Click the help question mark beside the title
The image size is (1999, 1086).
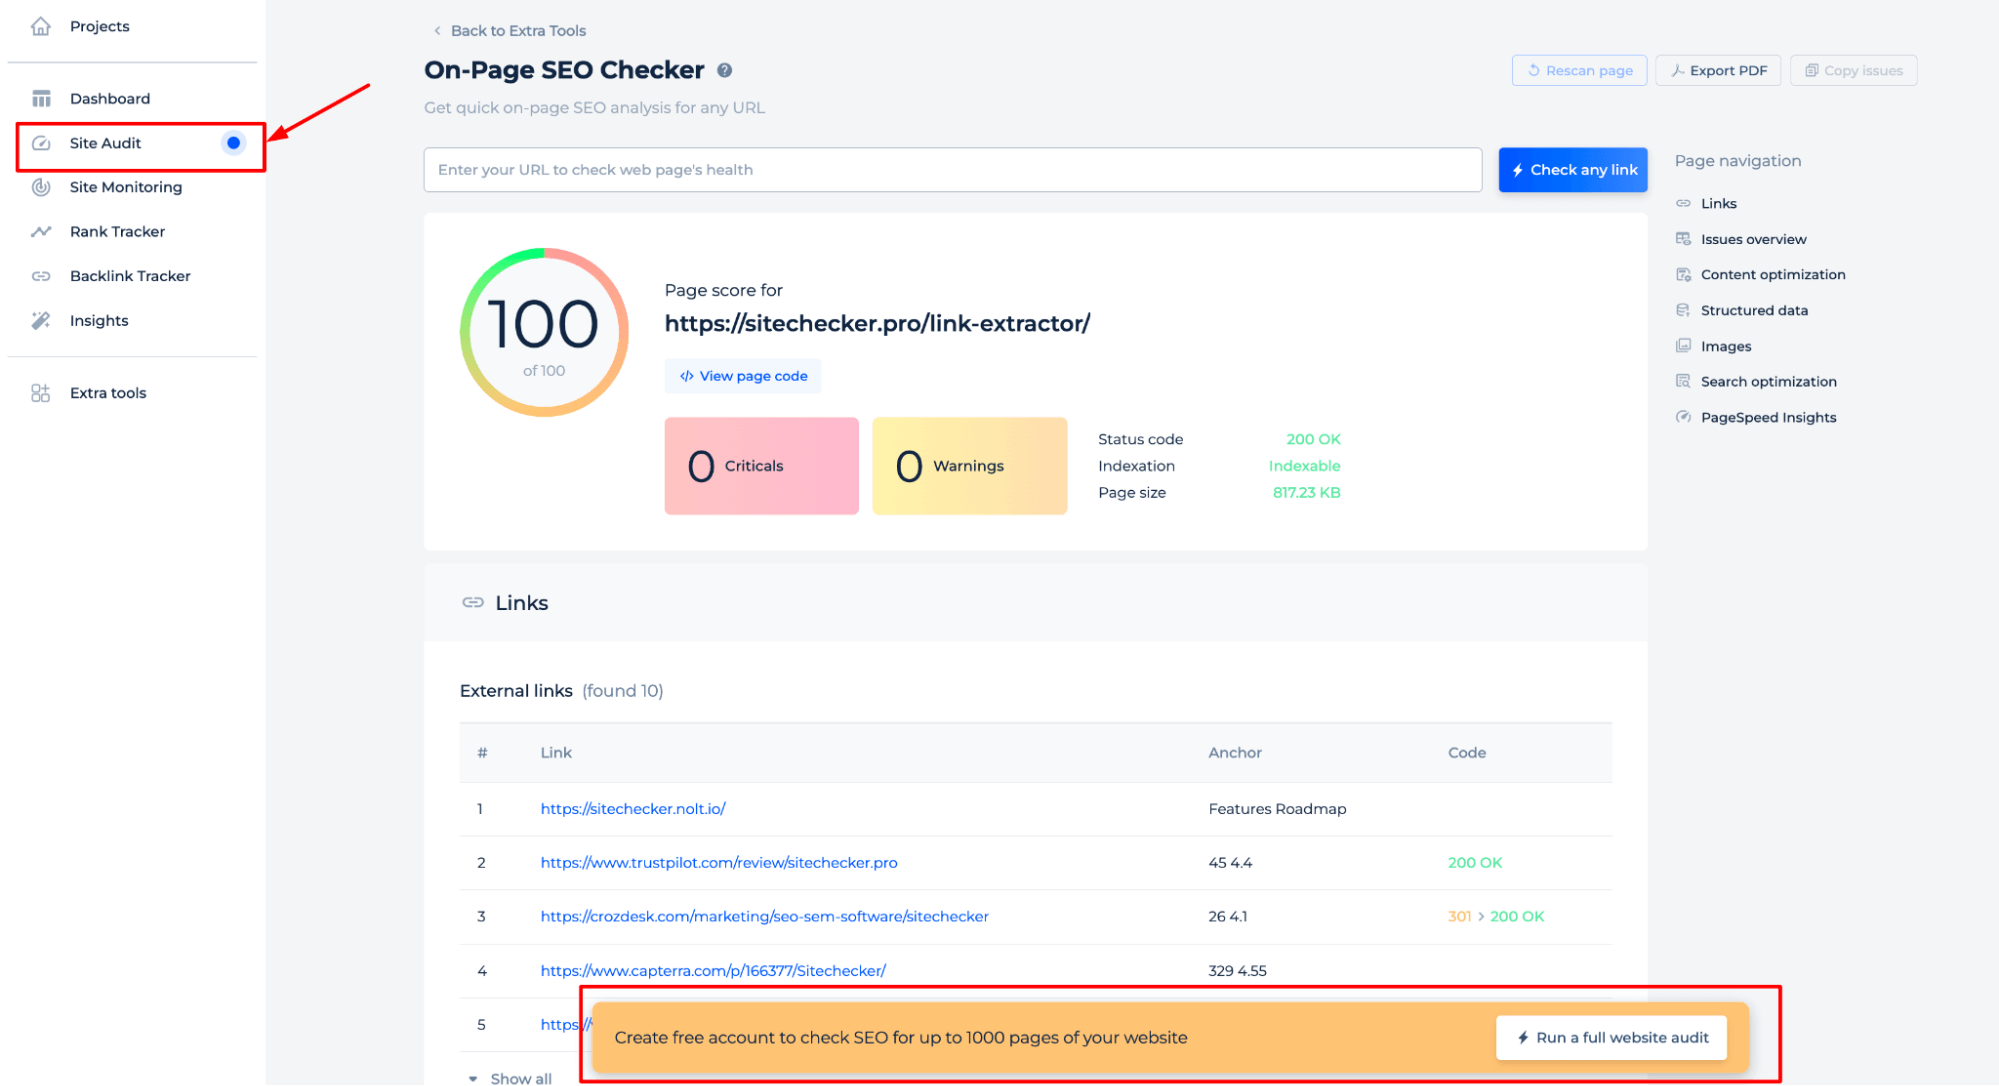(x=725, y=70)
